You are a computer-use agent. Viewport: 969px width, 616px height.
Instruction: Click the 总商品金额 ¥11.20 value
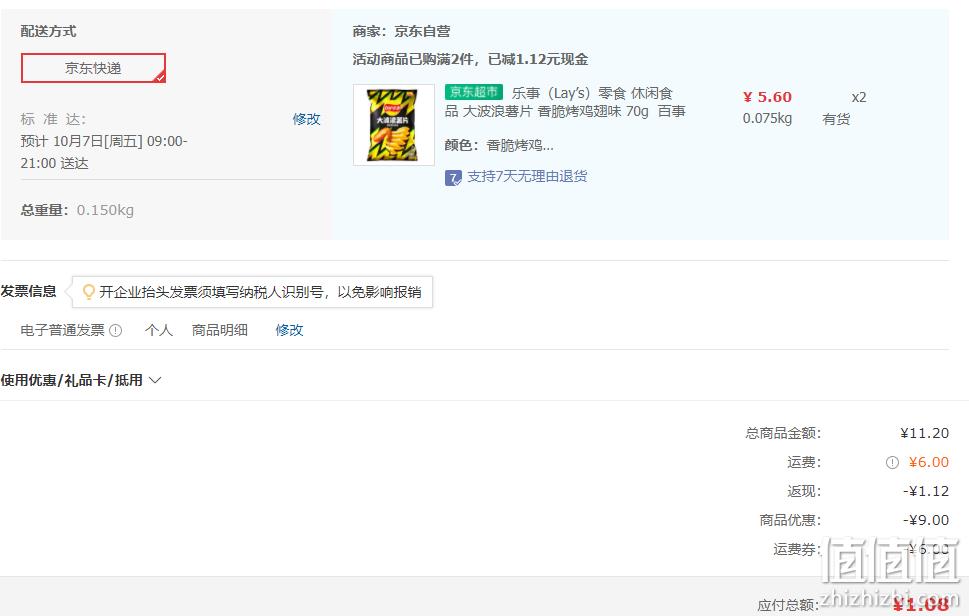coord(925,434)
